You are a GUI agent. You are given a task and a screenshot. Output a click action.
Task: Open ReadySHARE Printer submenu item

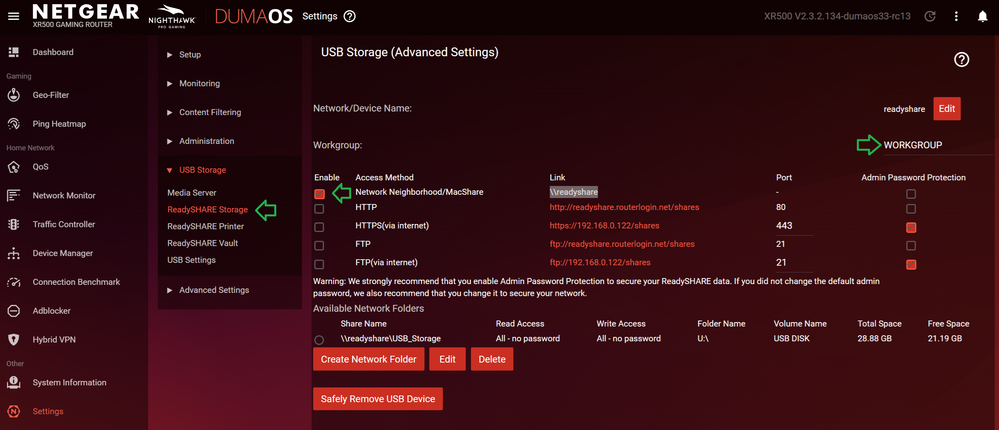coord(205,226)
